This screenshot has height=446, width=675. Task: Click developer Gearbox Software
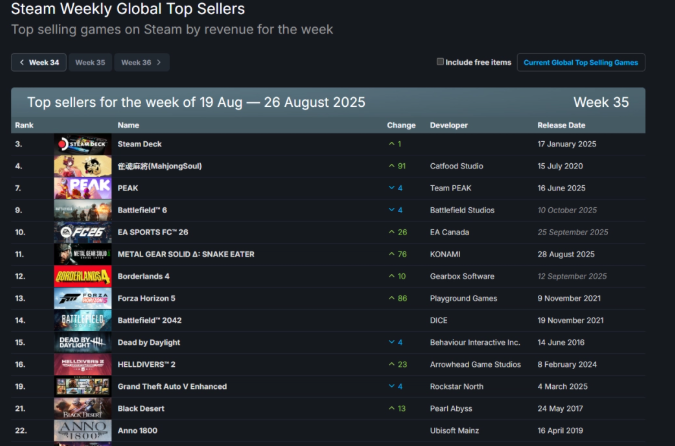[462, 276]
